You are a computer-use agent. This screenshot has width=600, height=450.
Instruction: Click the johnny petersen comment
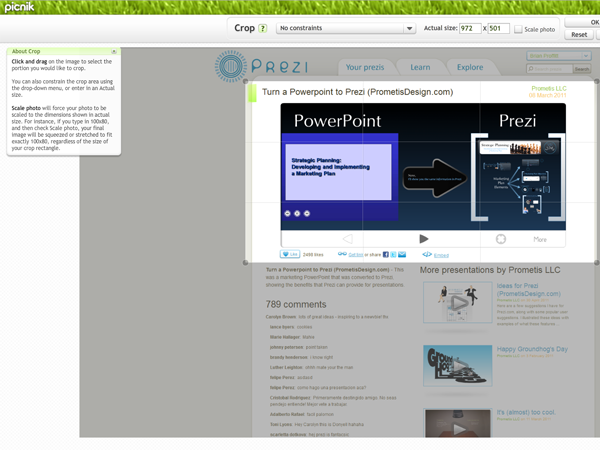(298, 347)
